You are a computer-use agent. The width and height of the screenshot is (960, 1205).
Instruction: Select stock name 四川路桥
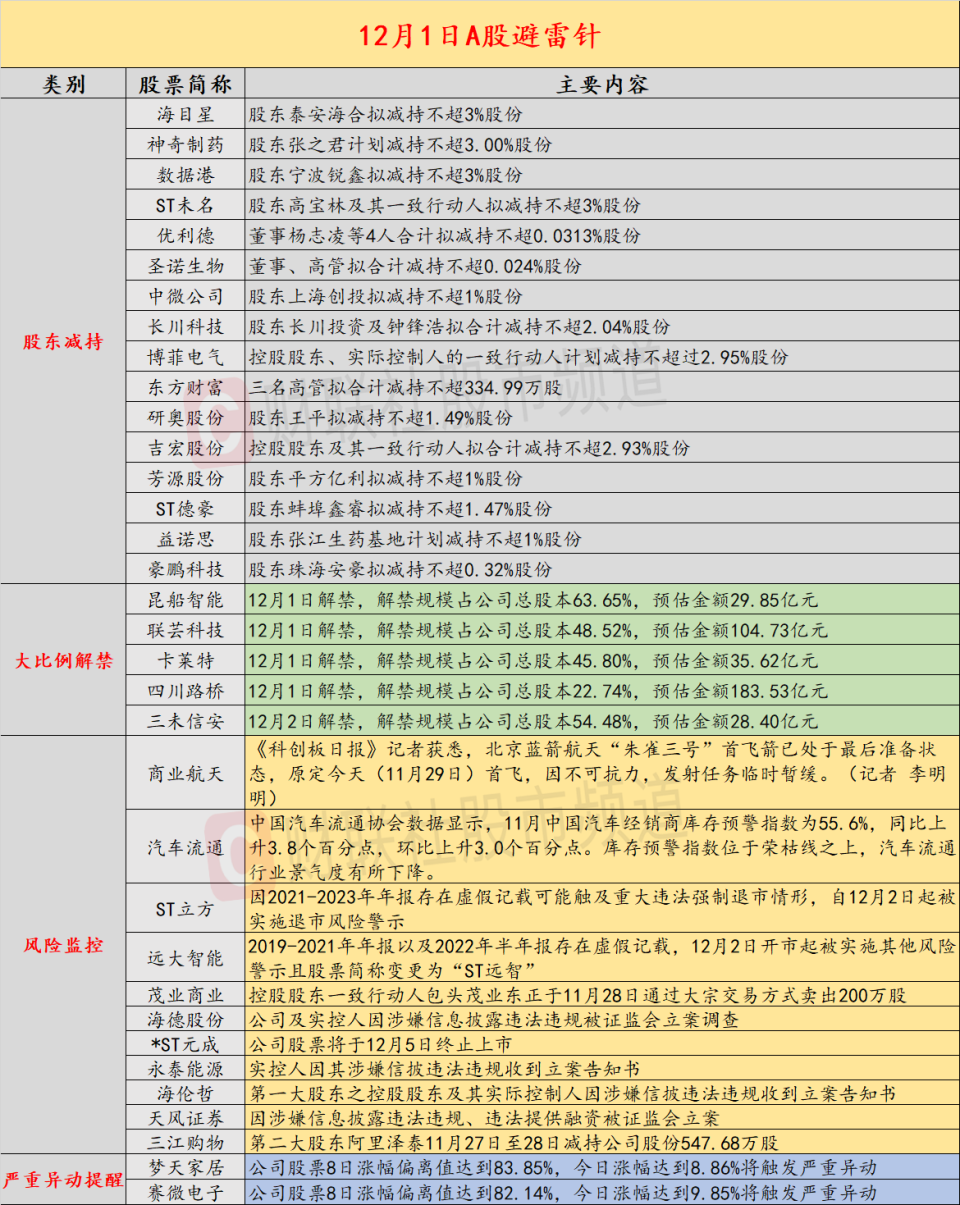pyautogui.click(x=185, y=690)
